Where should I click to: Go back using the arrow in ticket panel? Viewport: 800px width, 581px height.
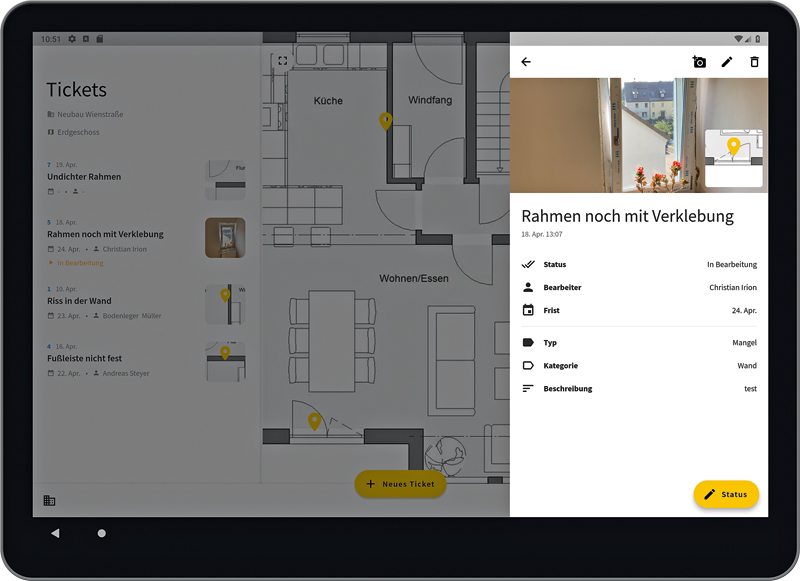pos(526,62)
